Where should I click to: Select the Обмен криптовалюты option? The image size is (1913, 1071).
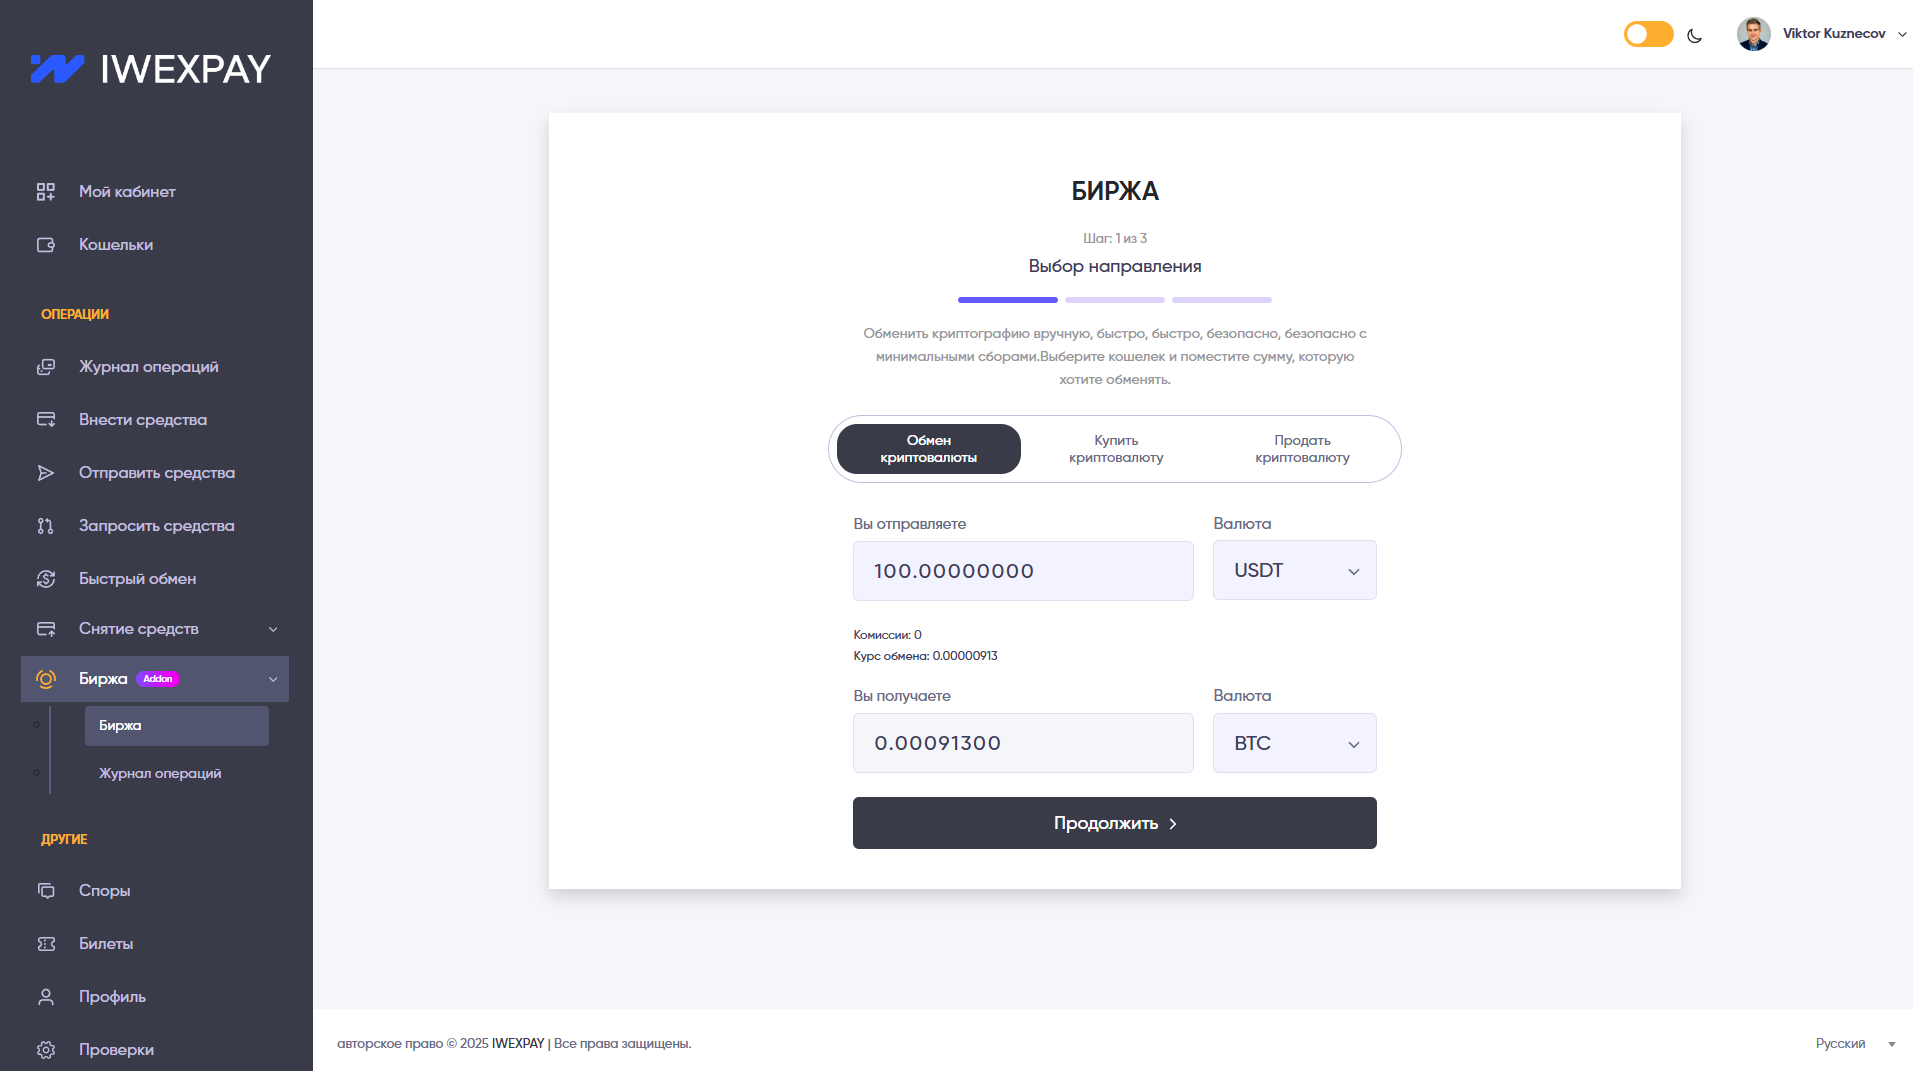tap(928, 449)
